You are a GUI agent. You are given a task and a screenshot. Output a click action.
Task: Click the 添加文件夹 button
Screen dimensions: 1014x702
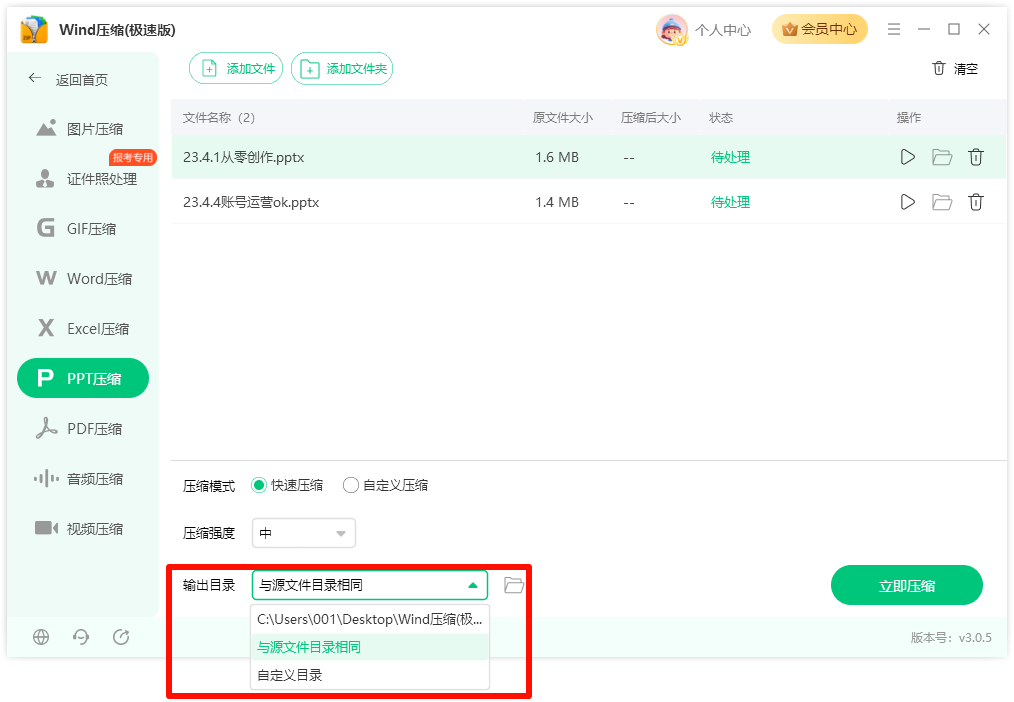click(x=342, y=69)
